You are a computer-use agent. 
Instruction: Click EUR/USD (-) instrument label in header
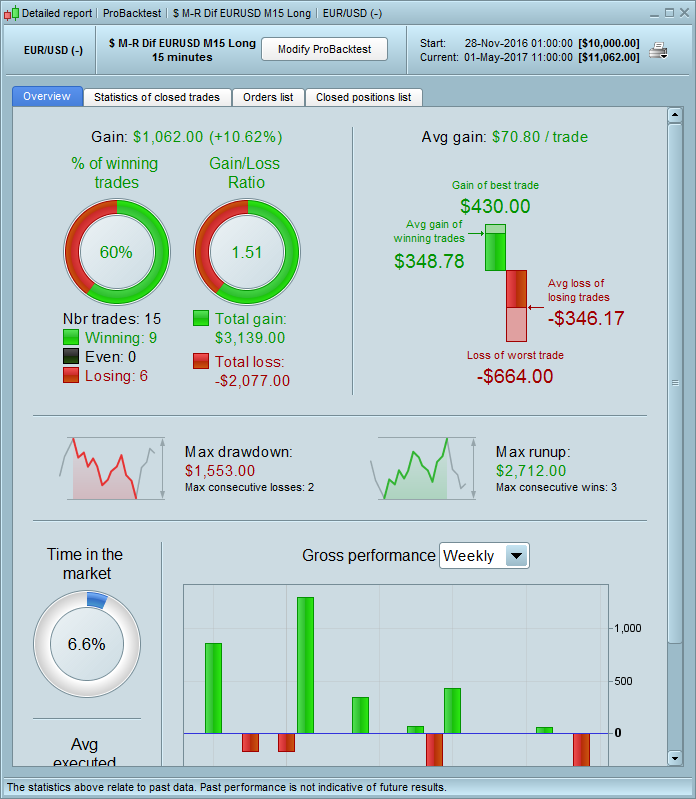53,50
